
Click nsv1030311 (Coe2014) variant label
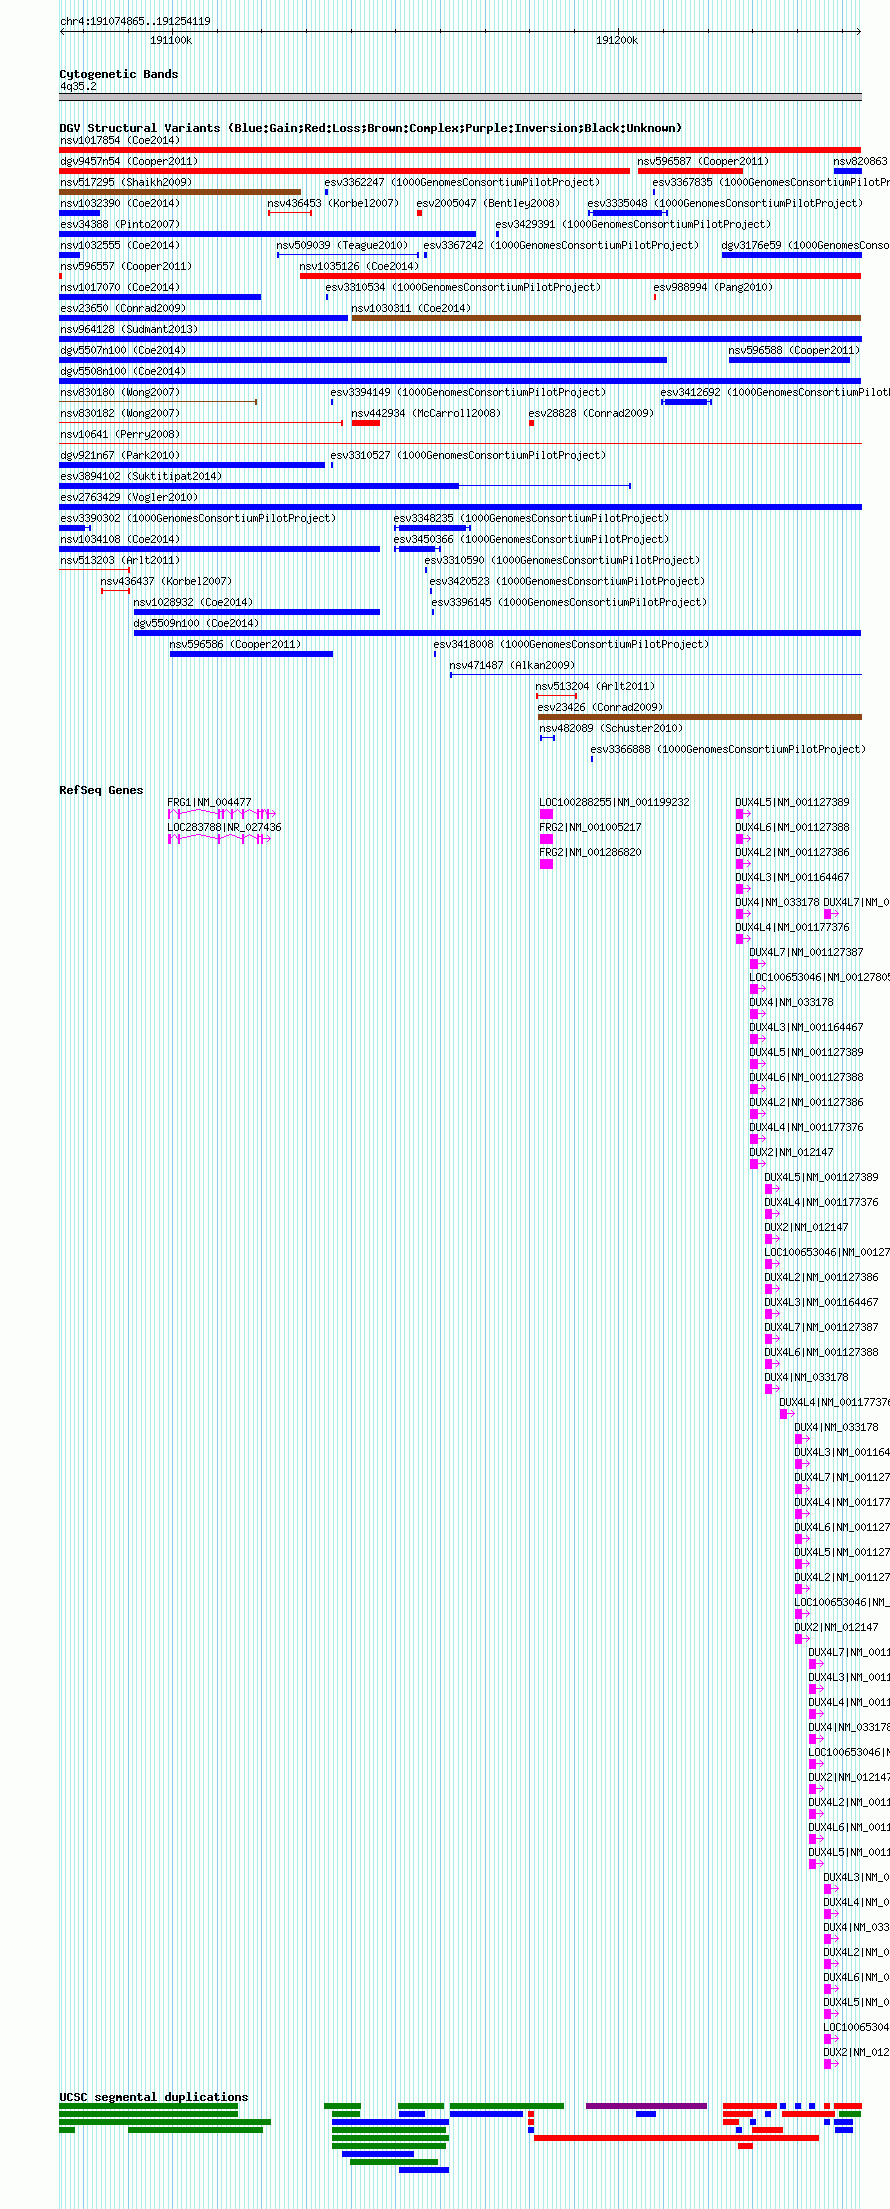411,308
